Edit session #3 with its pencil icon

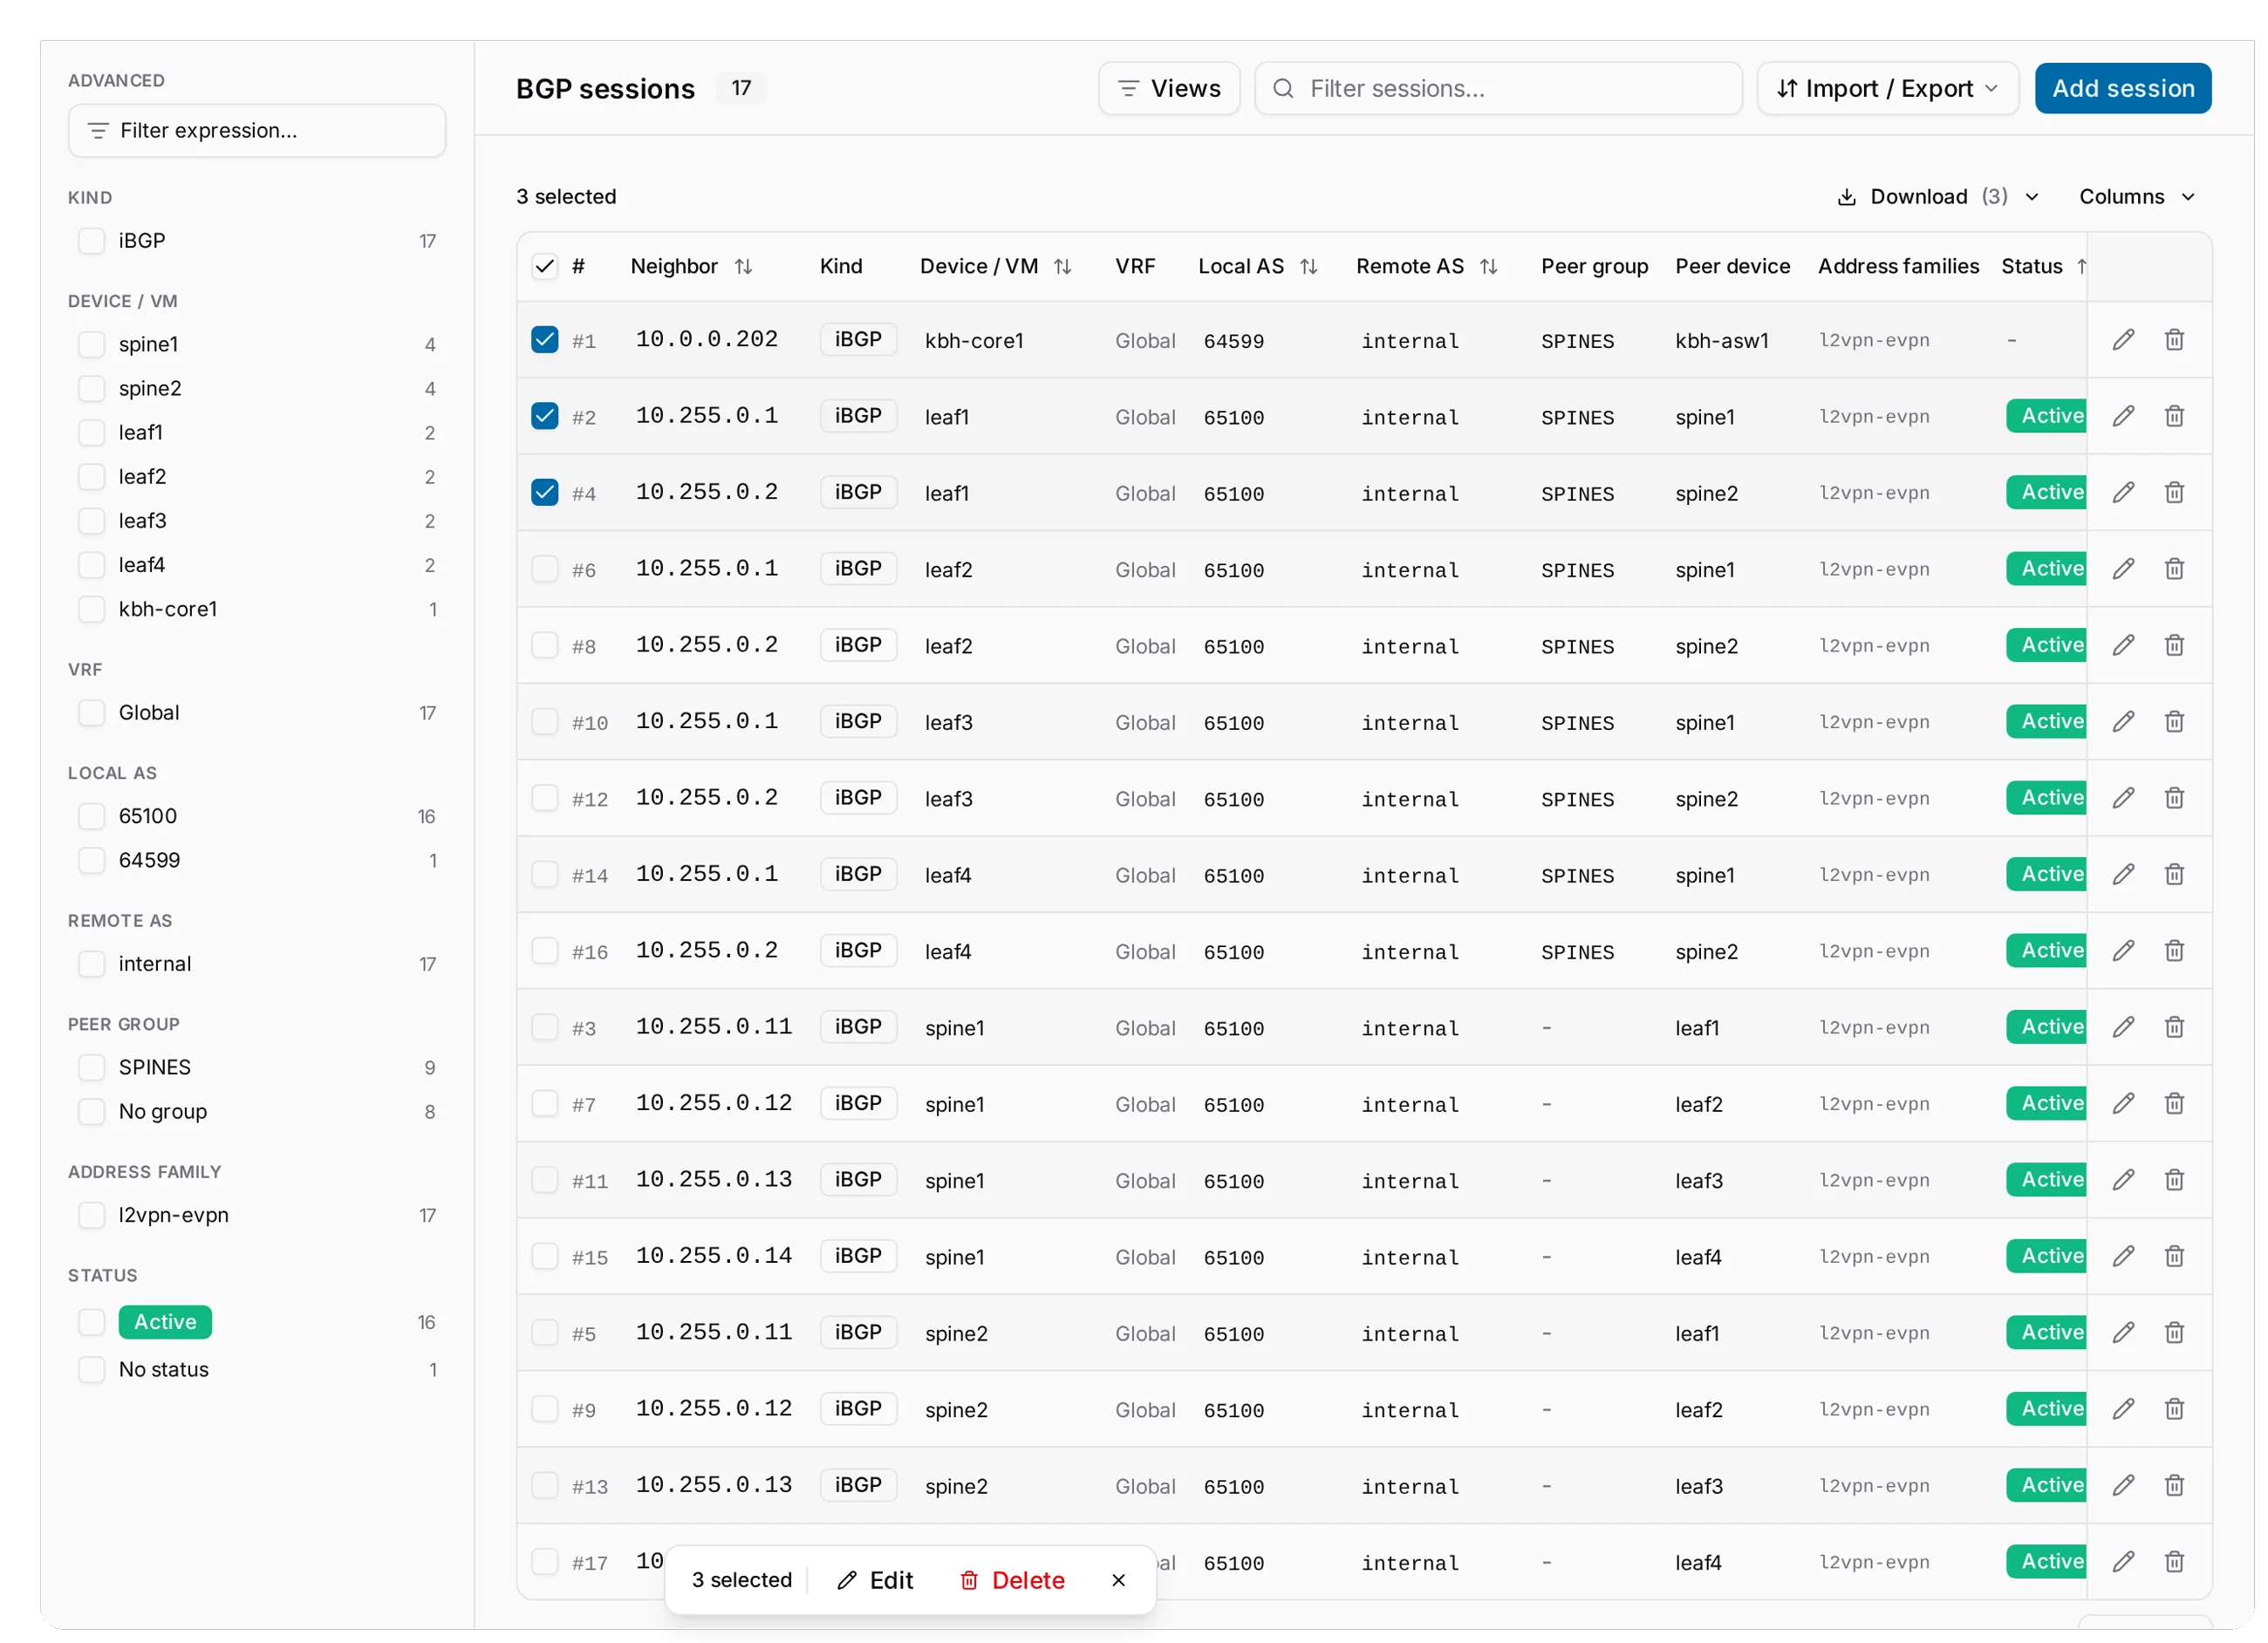(2123, 1027)
